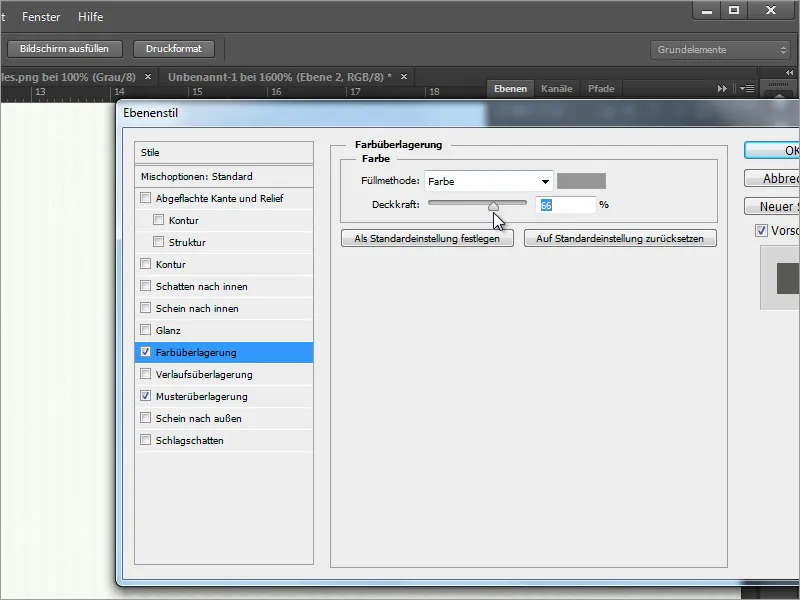This screenshot has height=600, width=800.
Task: Close the Unbenannt-1 document tab
Action: 404,77
